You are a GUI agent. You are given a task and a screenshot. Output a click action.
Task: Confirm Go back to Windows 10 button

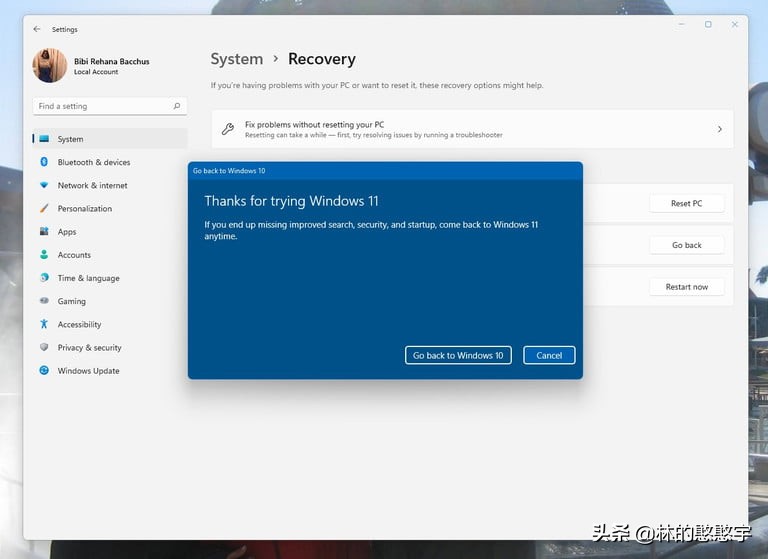458,355
